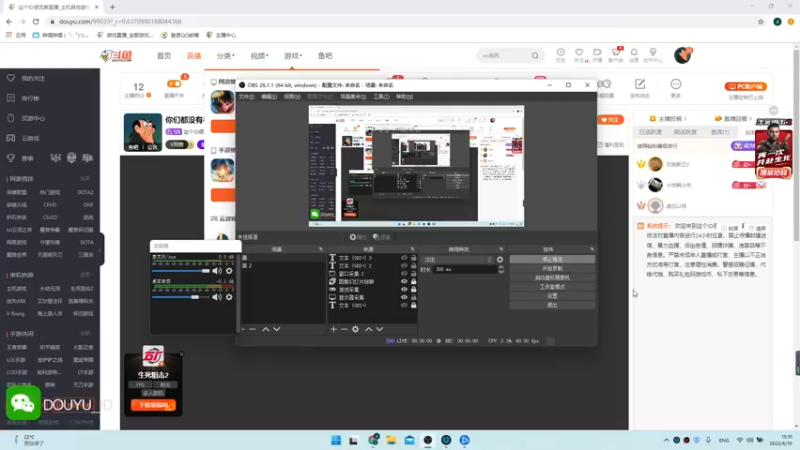Open the OBS 工具 menu

point(381,96)
